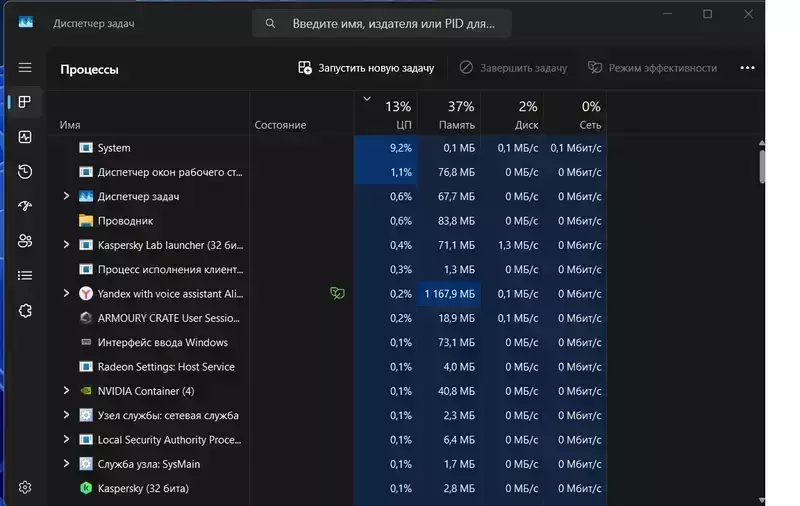This screenshot has width=800, height=506.
Task: Open Task Manager settings gear
Action: [x=24, y=488]
